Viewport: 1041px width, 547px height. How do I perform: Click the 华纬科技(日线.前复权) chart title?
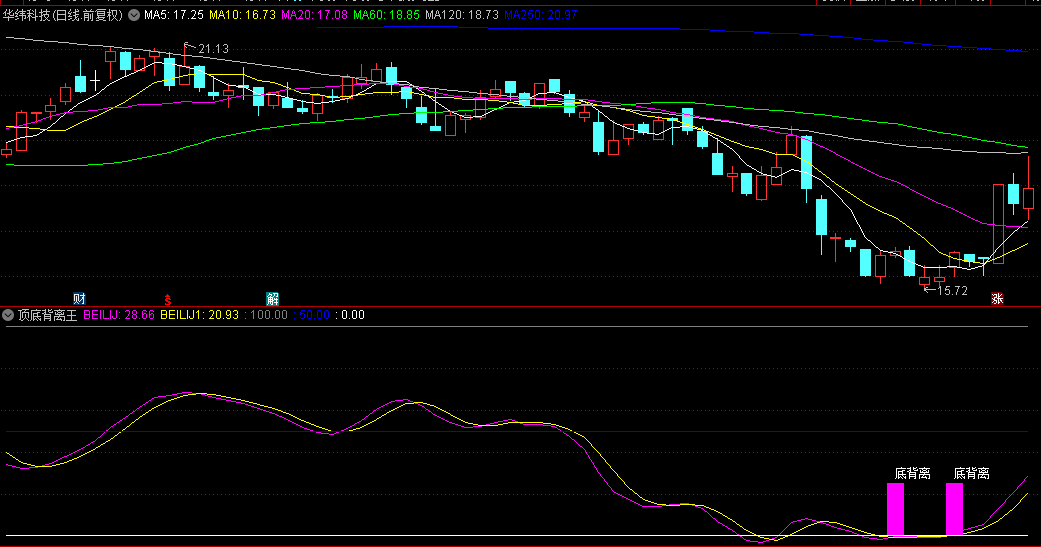63,16
